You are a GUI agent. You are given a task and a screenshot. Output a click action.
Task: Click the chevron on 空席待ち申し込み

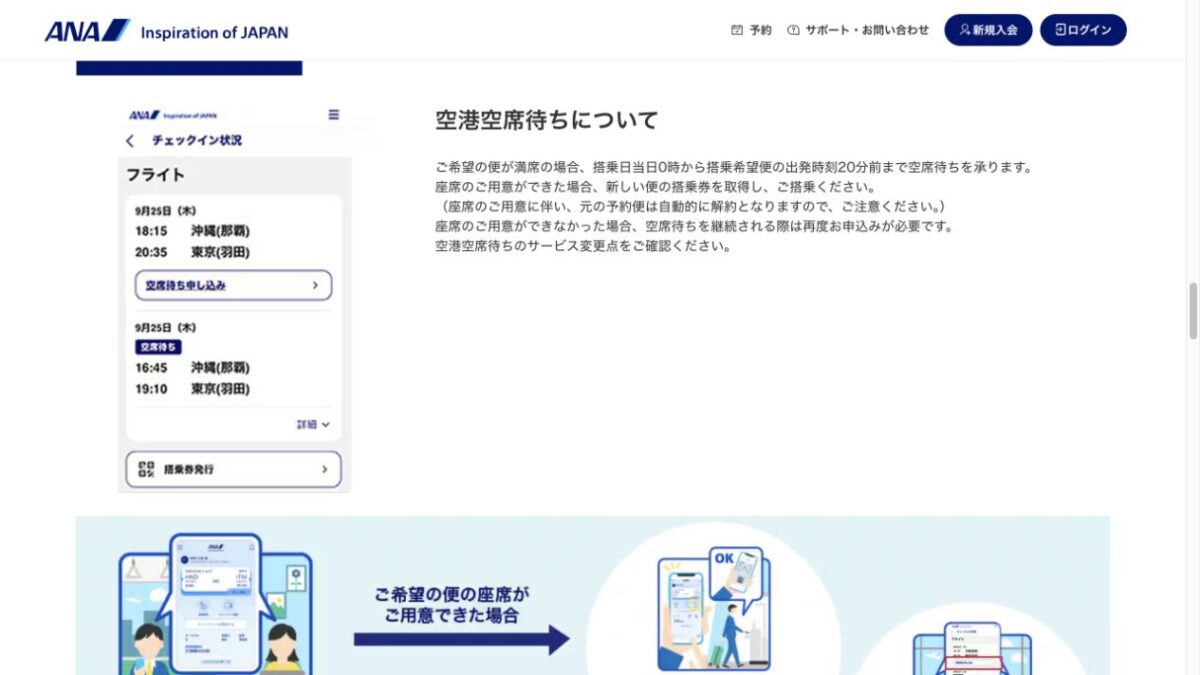[x=315, y=285]
